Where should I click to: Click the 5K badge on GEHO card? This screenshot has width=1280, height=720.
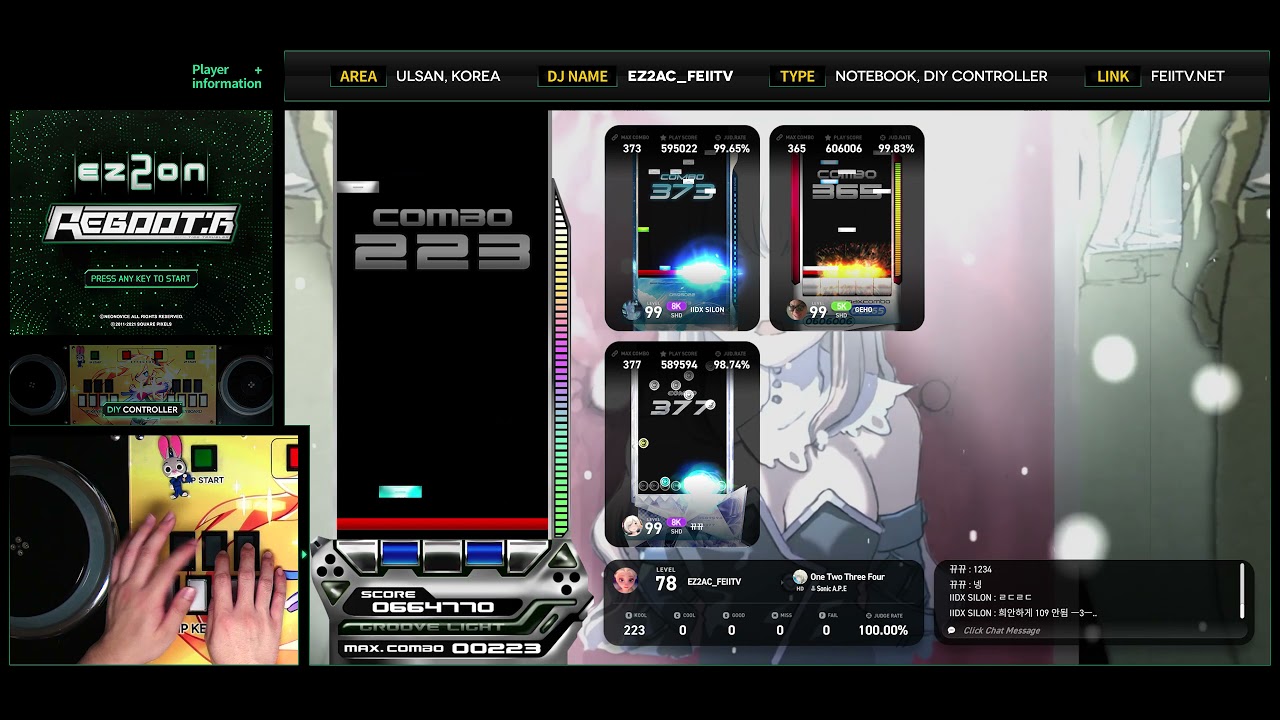[x=840, y=307]
